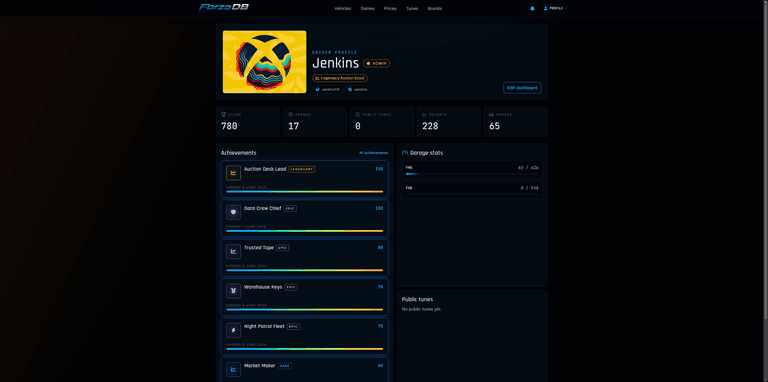
Task: Click the Garage stats gauge icon
Action: 405,153
